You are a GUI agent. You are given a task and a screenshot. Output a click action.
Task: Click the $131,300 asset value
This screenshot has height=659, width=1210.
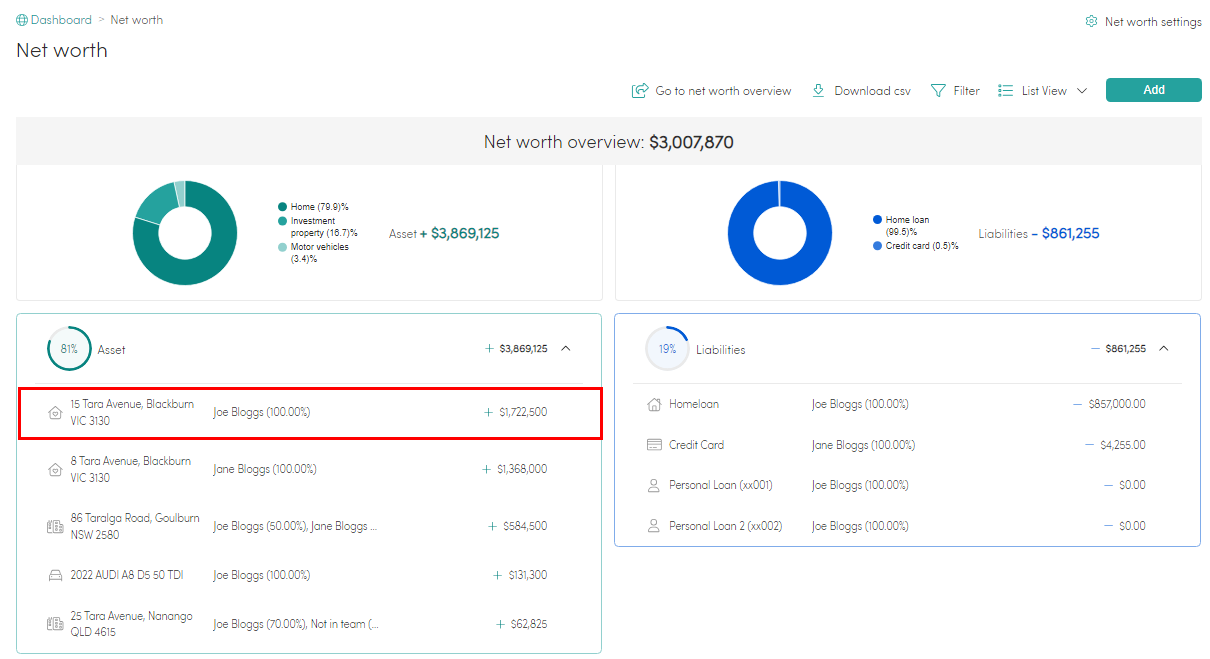pos(528,575)
